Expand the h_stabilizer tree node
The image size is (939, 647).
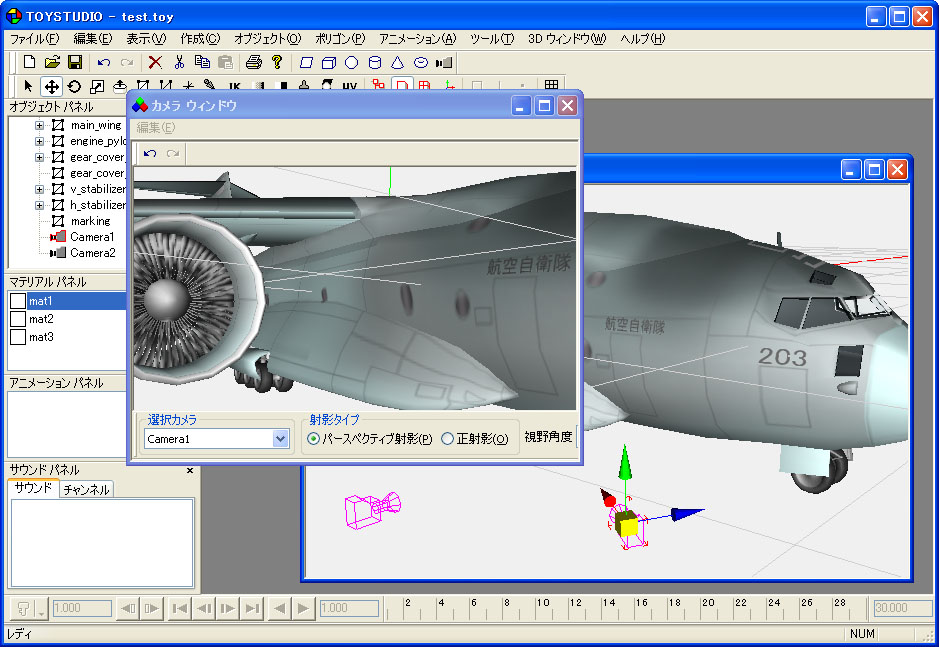coord(39,205)
